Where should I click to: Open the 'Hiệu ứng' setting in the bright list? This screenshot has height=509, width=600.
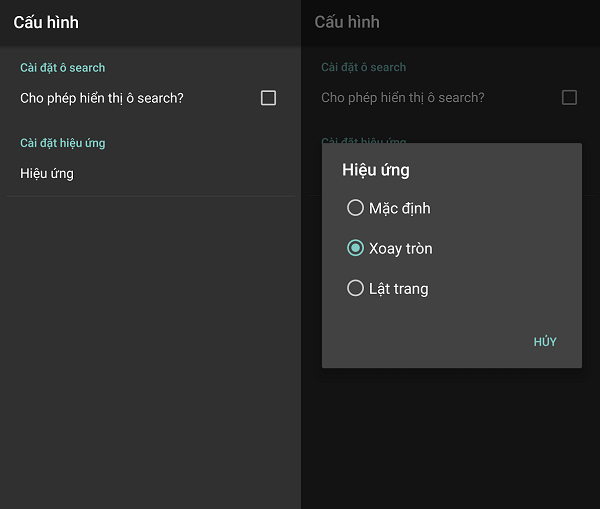[47, 173]
